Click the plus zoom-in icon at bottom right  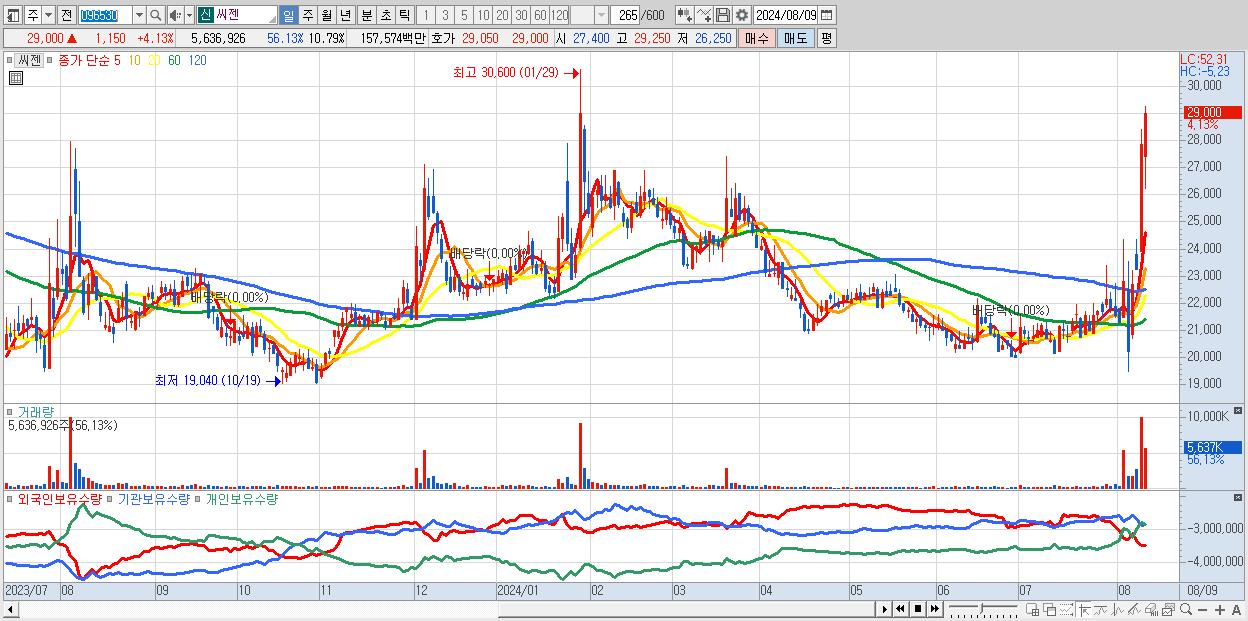(x=1220, y=610)
